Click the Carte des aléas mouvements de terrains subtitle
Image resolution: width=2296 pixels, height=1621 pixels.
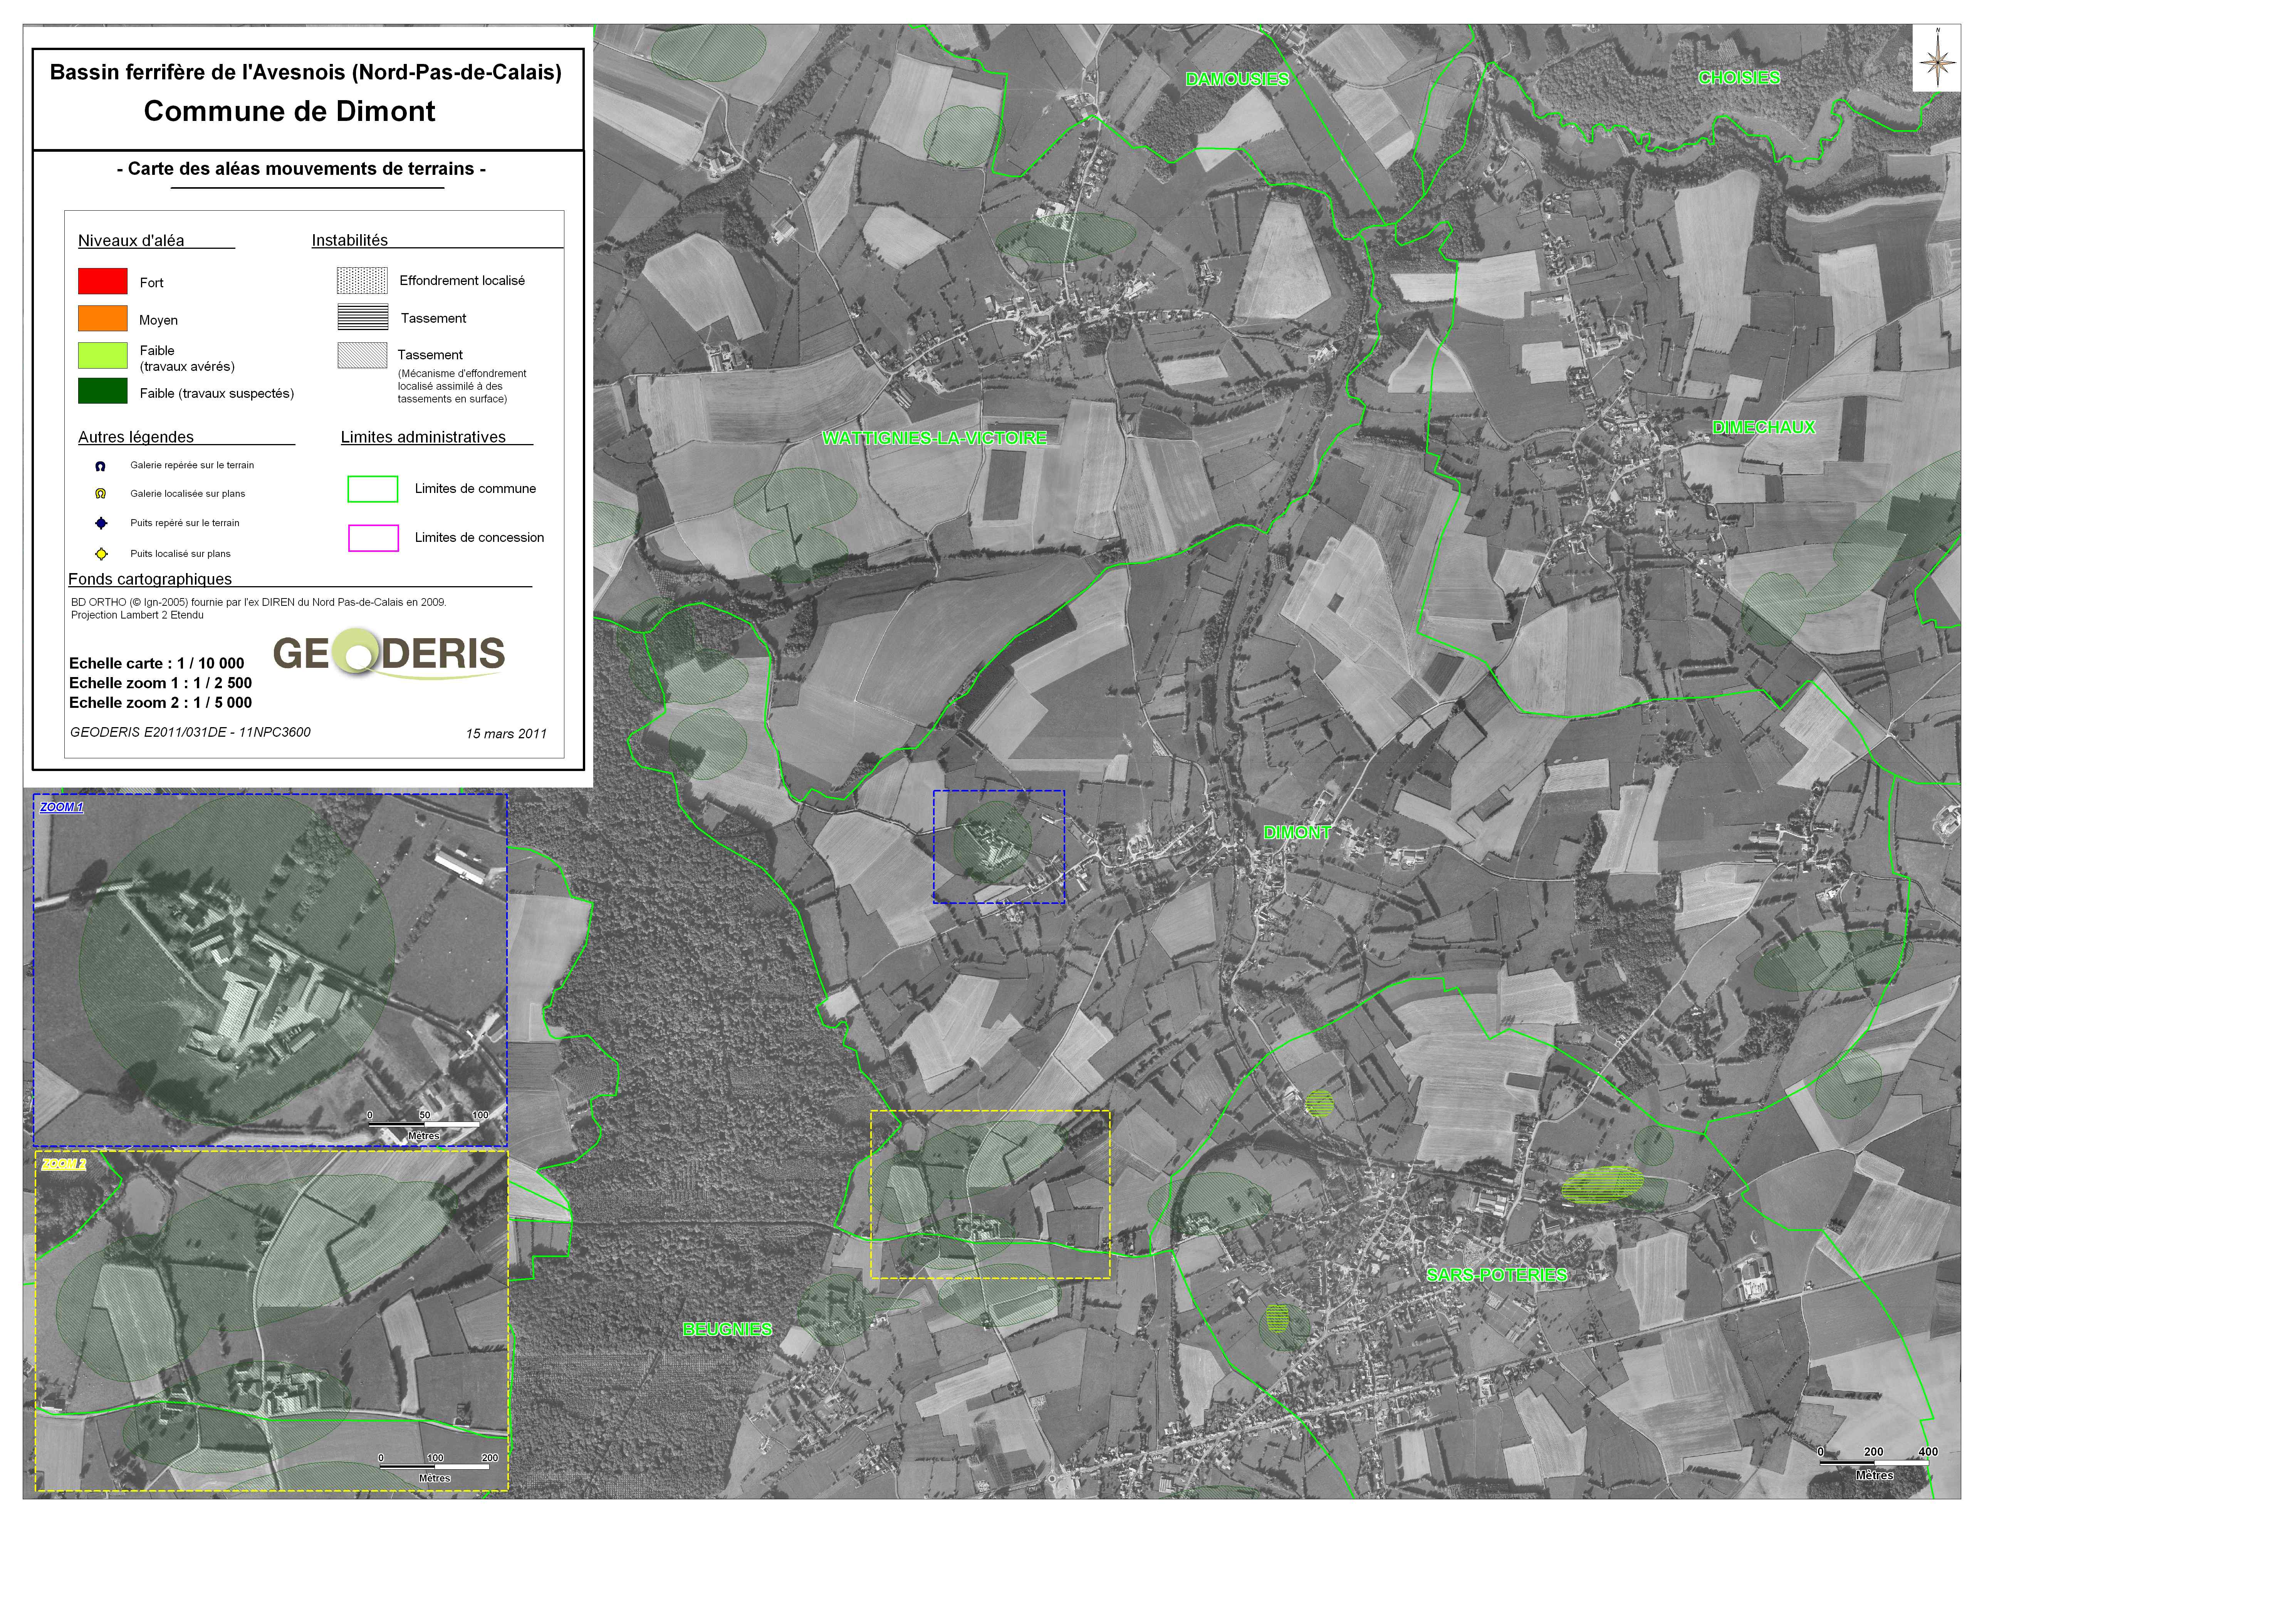pyautogui.click(x=301, y=169)
